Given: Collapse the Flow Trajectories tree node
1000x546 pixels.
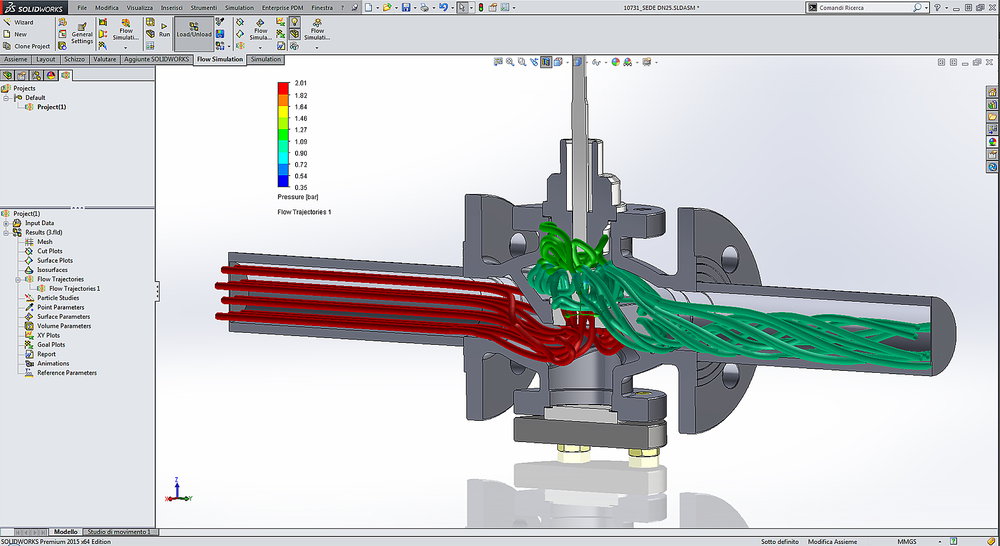Looking at the screenshot, I should [18, 279].
